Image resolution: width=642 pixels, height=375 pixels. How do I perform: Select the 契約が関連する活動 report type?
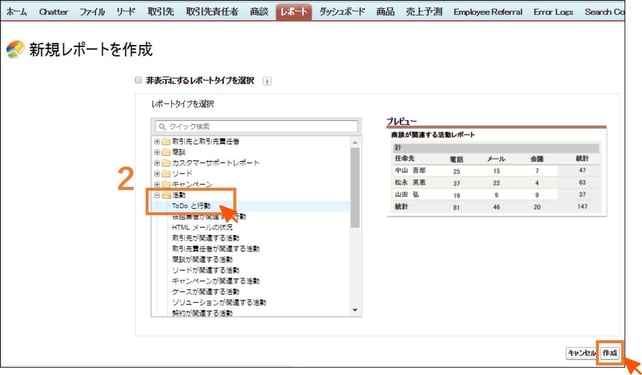pos(202,313)
